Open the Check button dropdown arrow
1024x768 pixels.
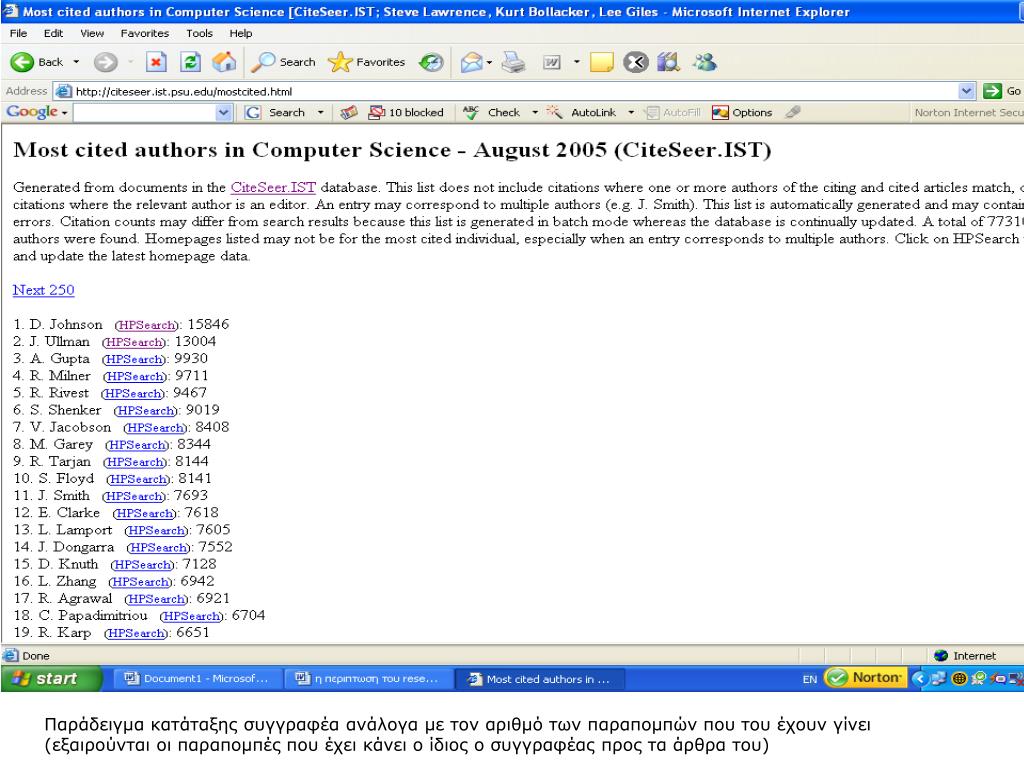coord(535,112)
